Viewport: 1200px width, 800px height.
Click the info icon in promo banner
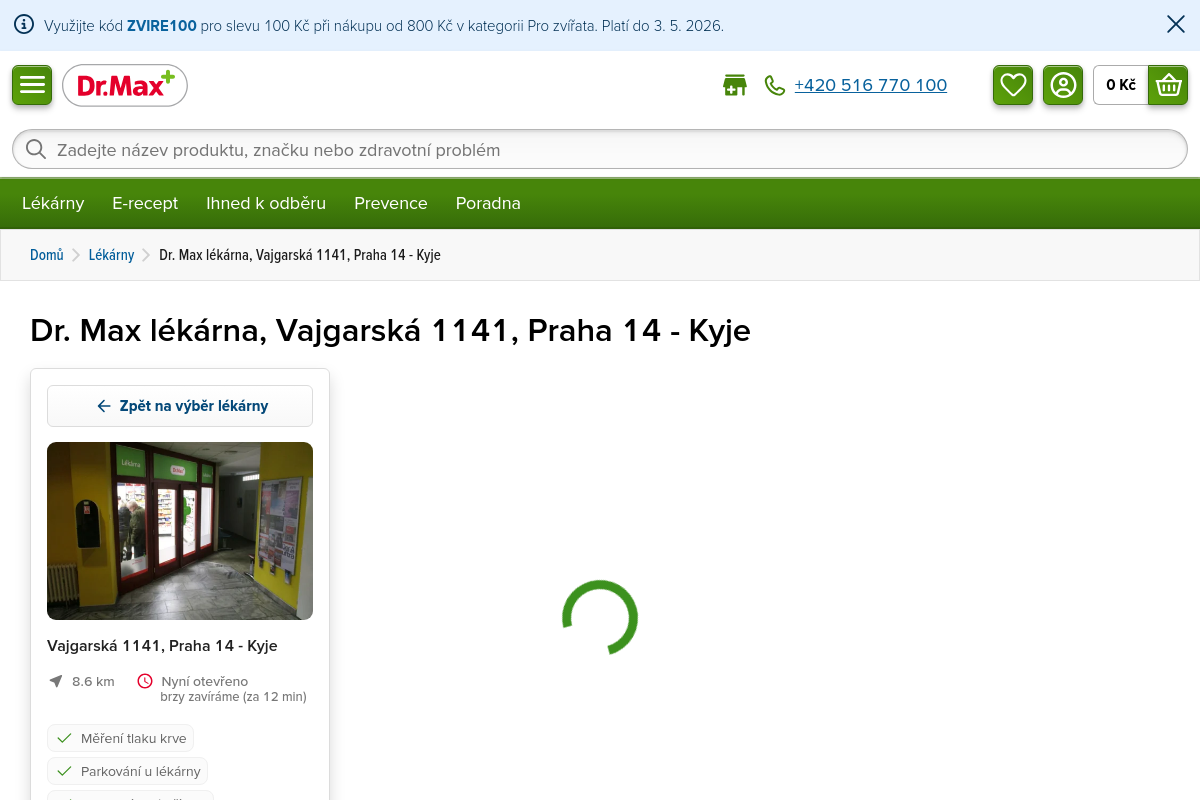[24, 25]
